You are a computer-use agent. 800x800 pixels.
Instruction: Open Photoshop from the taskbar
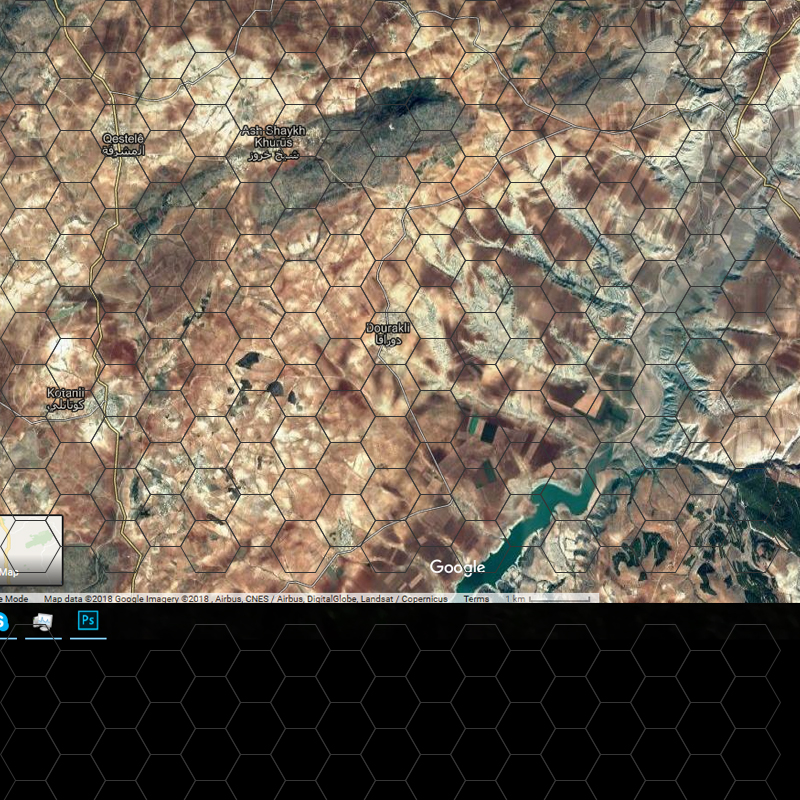[x=88, y=620]
